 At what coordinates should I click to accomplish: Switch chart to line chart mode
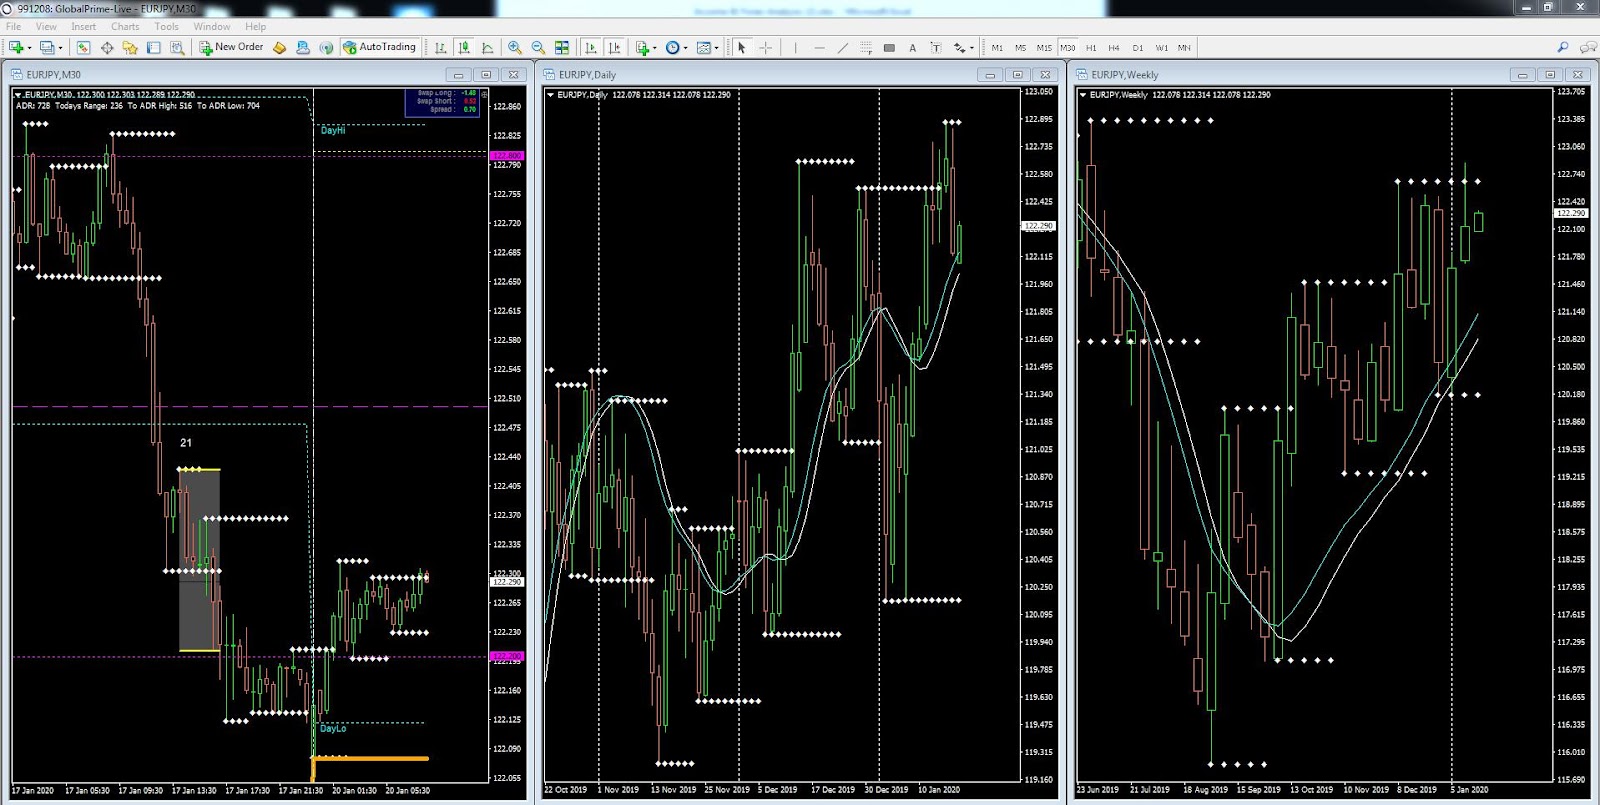point(488,47)
